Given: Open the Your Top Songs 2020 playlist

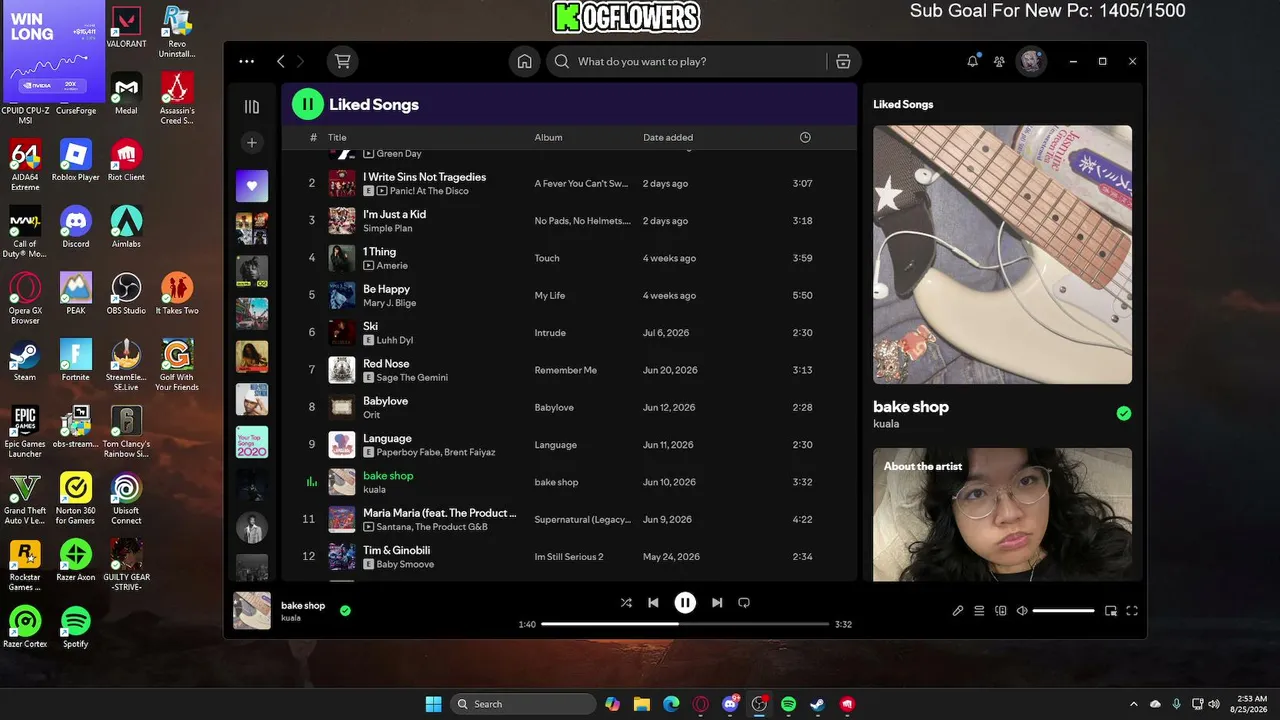Looking at the screenshot, I should 252,442.
